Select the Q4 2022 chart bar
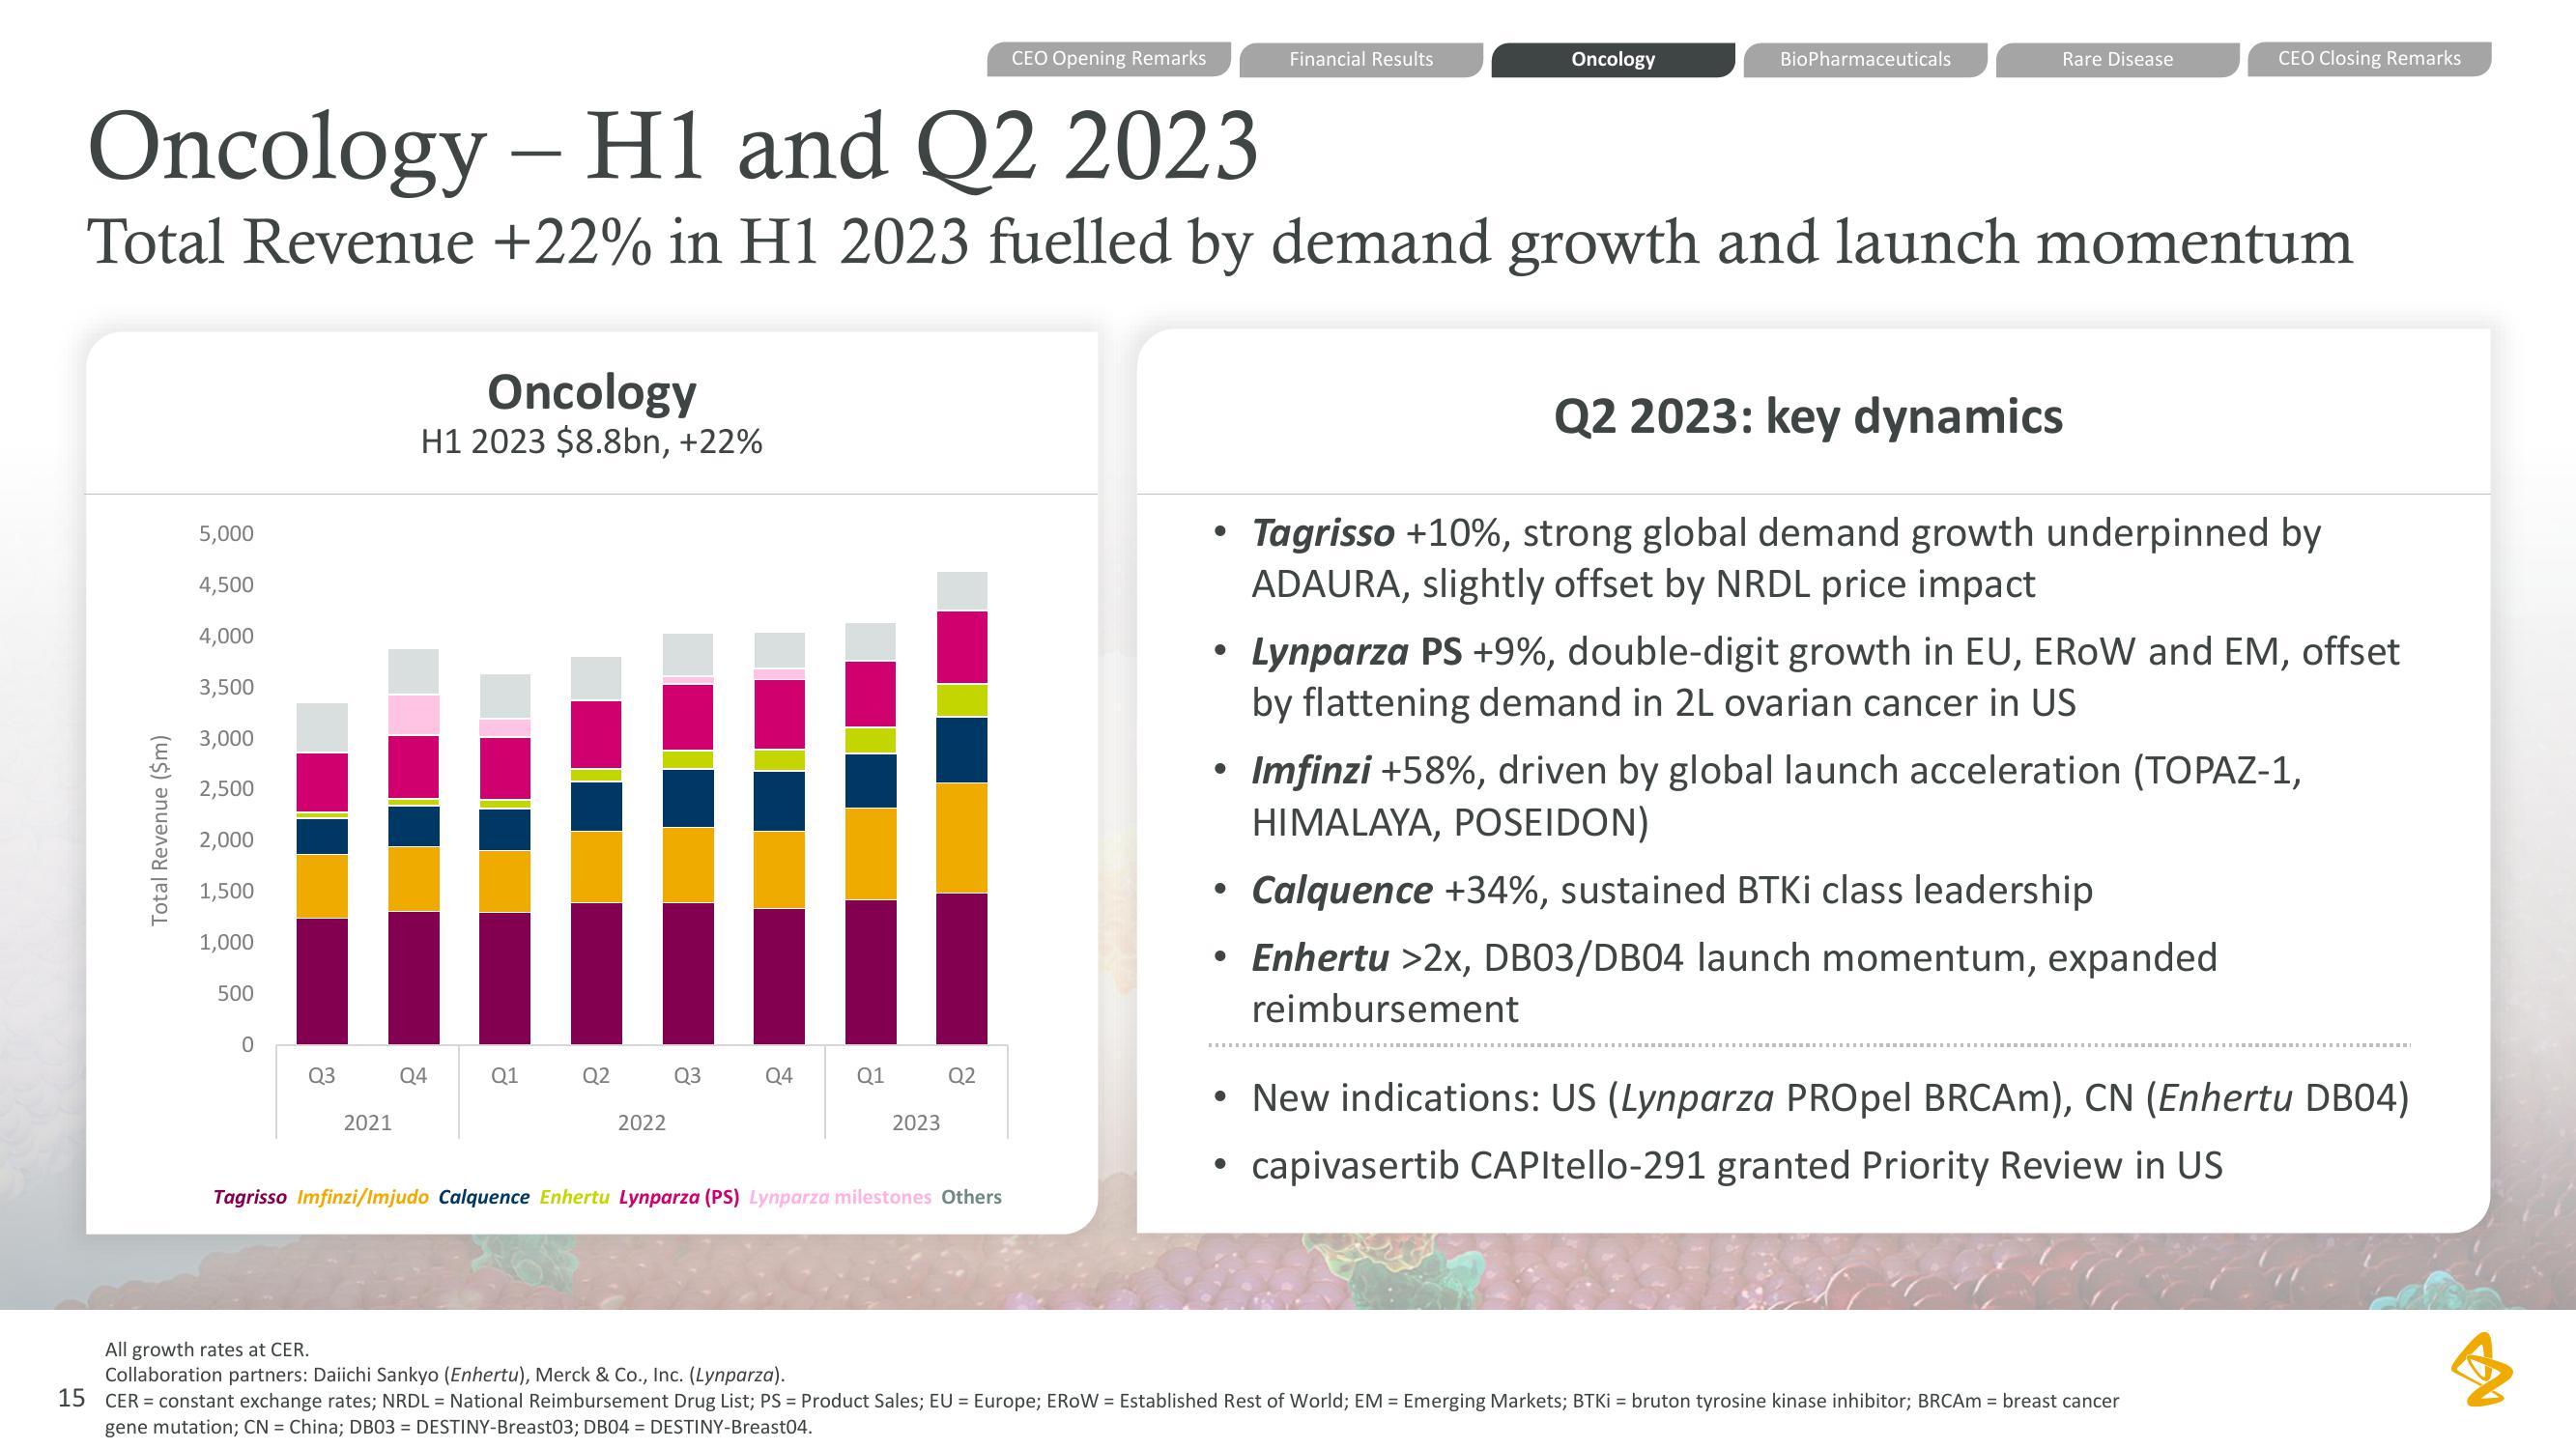 coord(779,839)
